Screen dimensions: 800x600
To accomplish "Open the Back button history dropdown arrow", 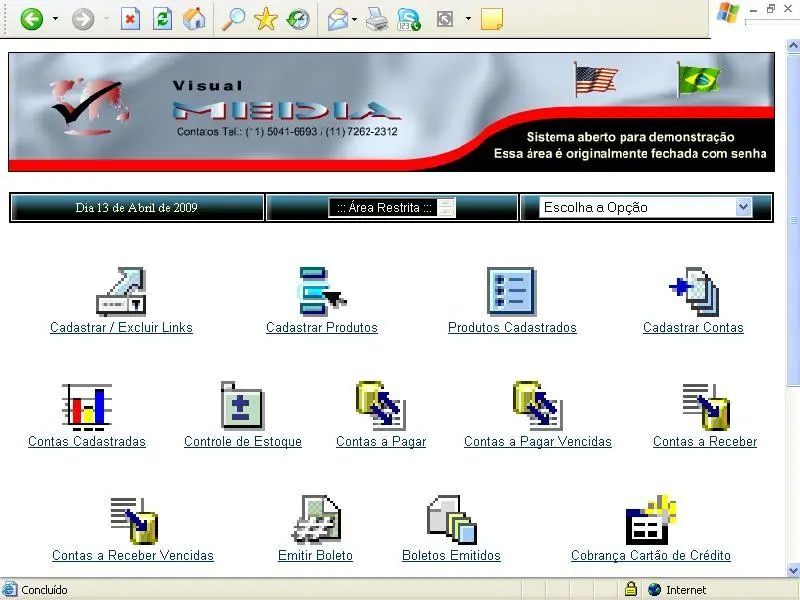I will click(55, 19).
